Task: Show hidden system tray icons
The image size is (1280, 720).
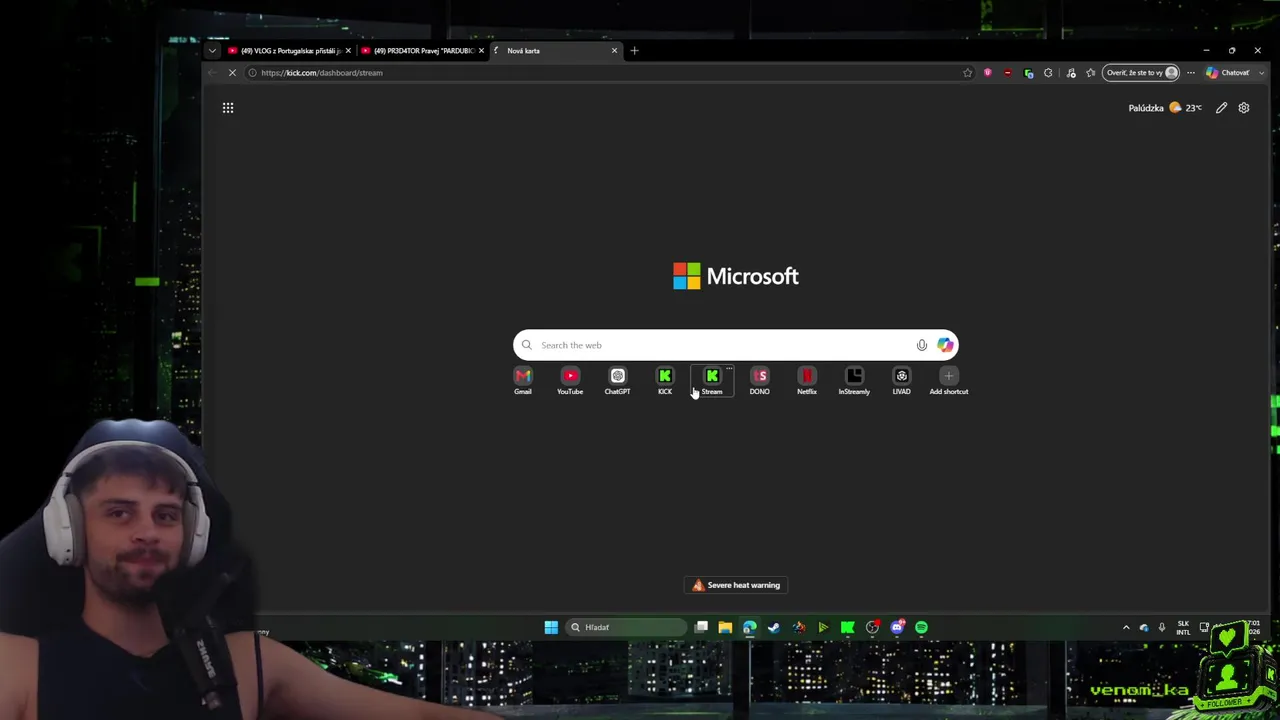Action: point(1126,627)
